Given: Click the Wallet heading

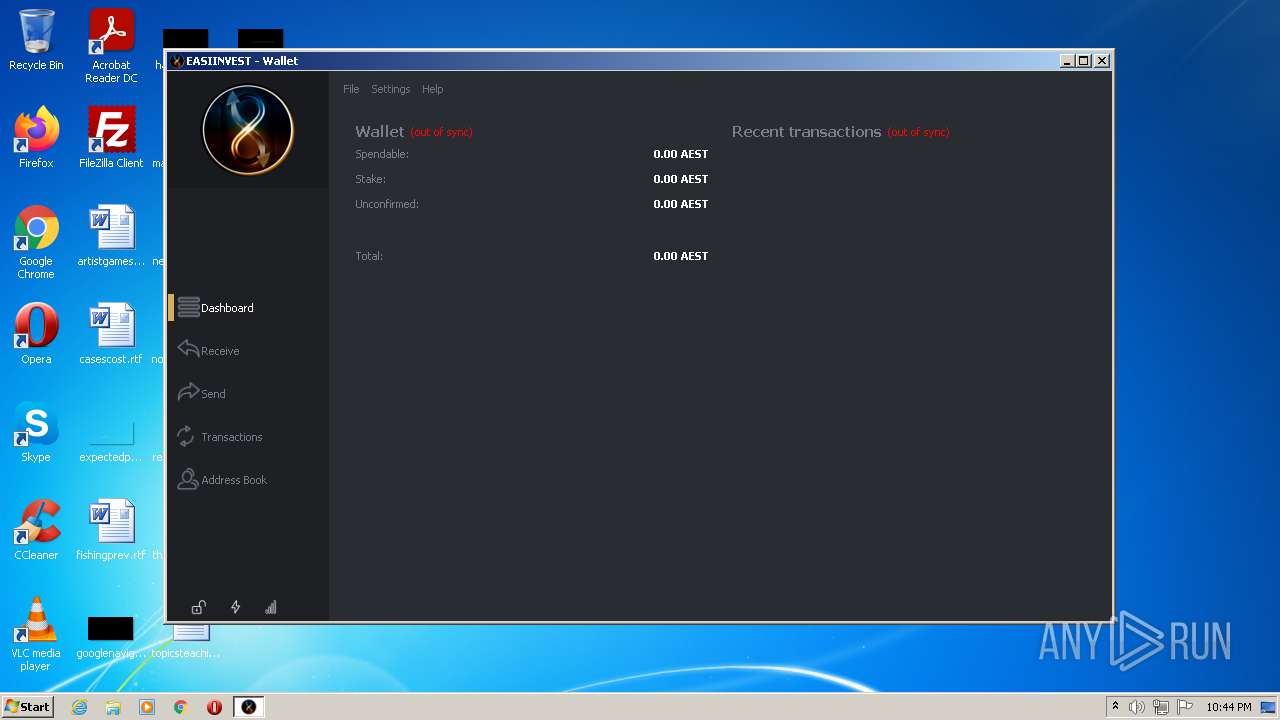Looking at the screenshot, I should 380,132.
